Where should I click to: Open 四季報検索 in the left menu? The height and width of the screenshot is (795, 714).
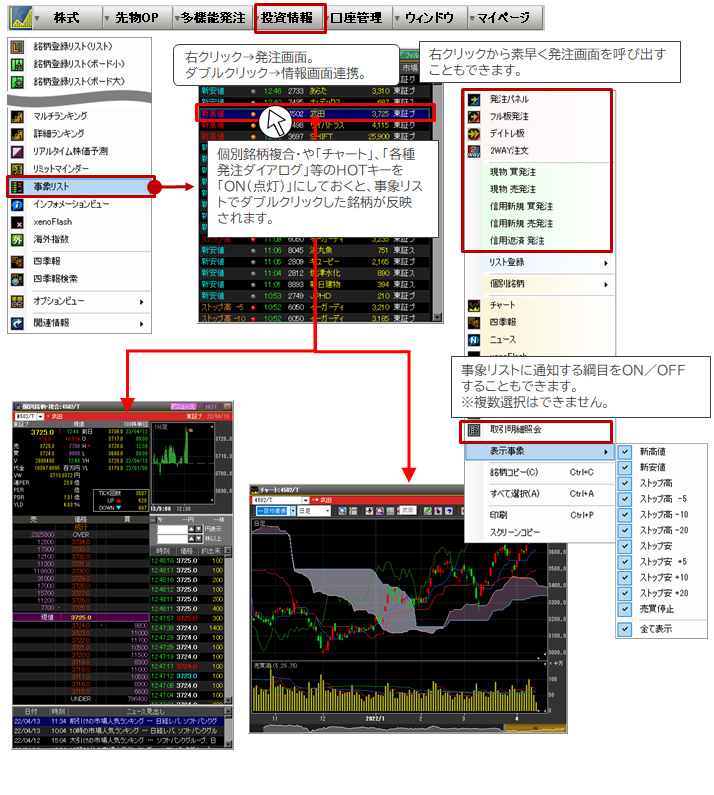point(79,279)
